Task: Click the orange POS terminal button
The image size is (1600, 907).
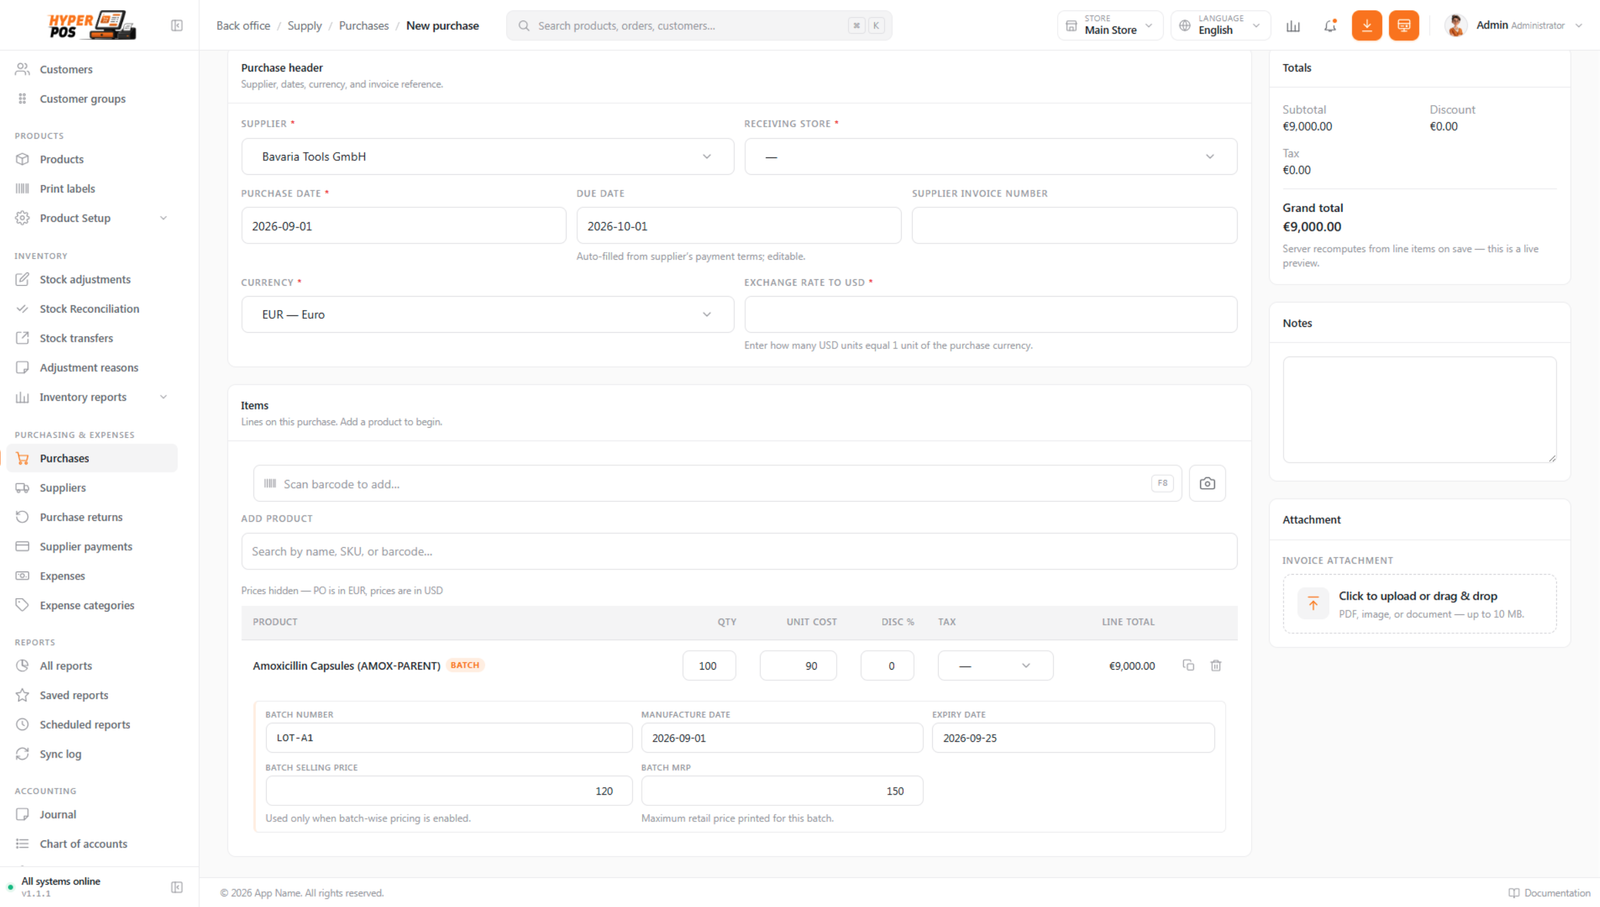Action: 1404,26
